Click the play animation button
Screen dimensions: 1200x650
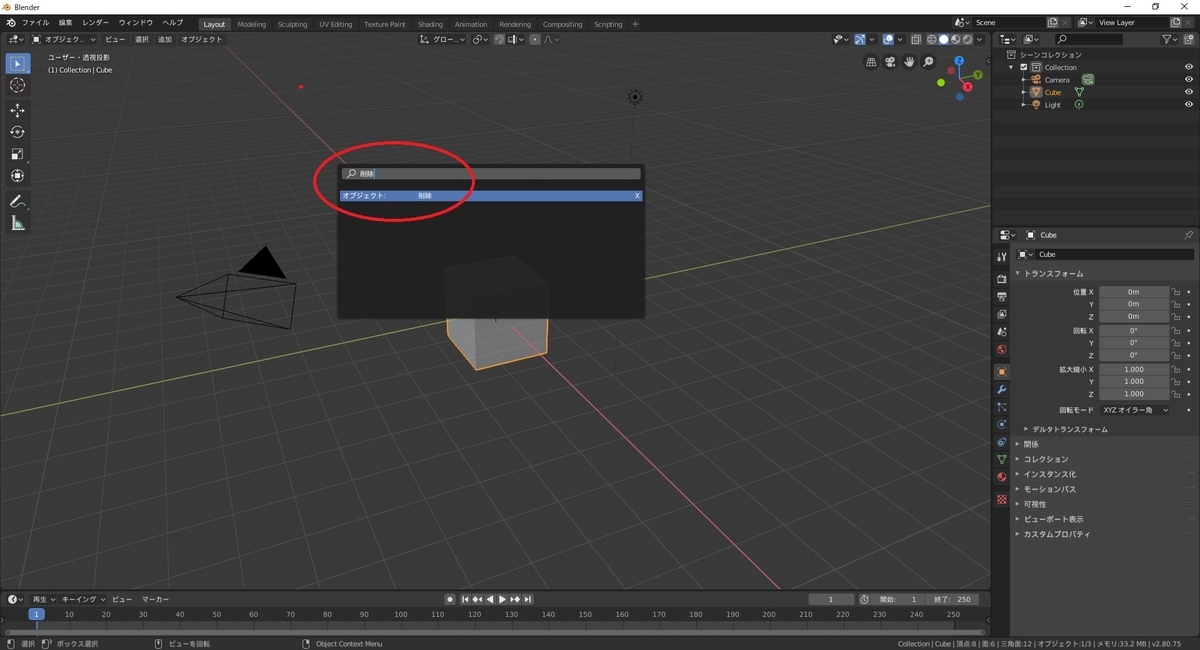(x=502, y=599)
